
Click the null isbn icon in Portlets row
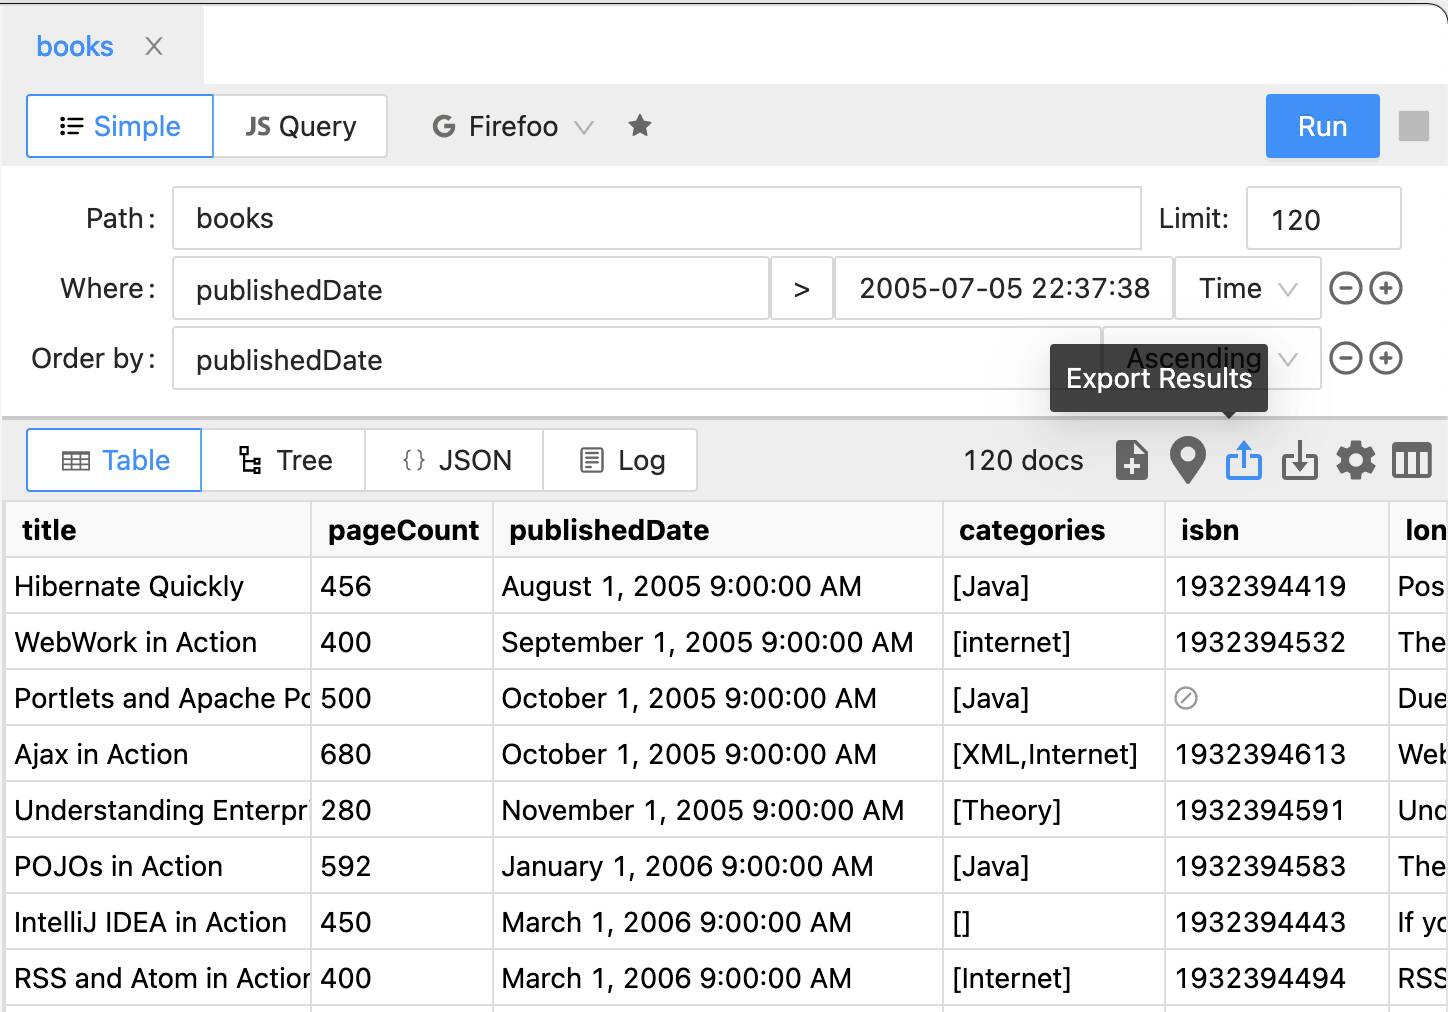point(1186,698)
